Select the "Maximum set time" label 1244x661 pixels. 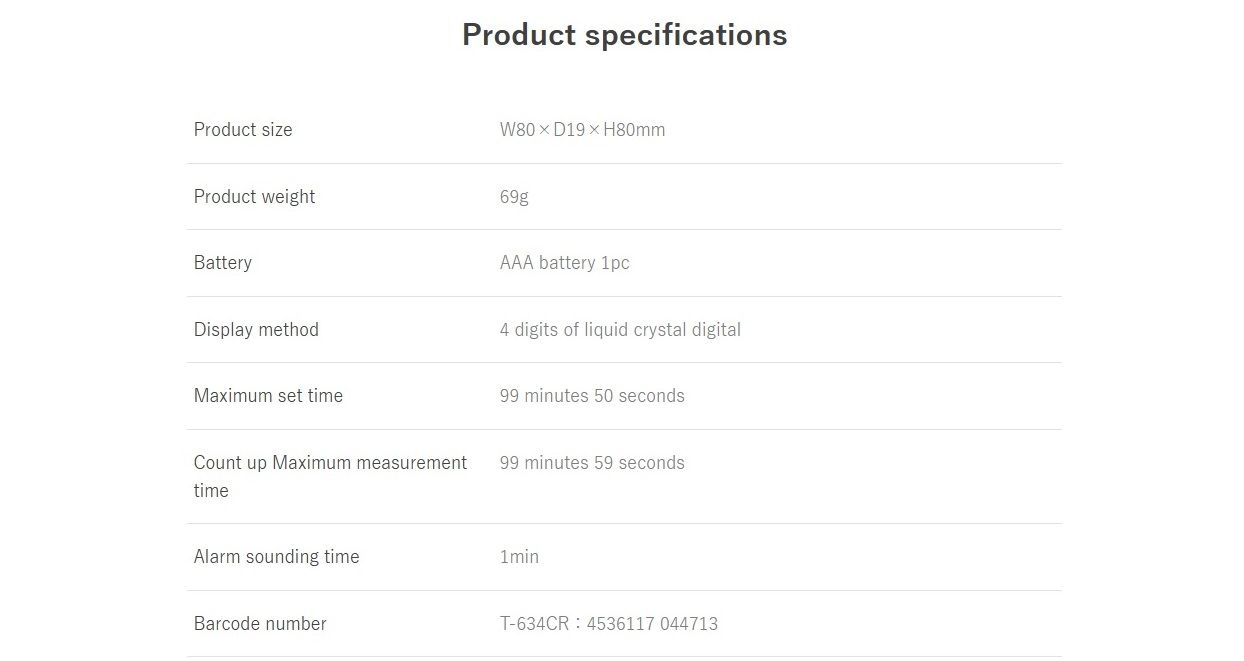point(268,396)
